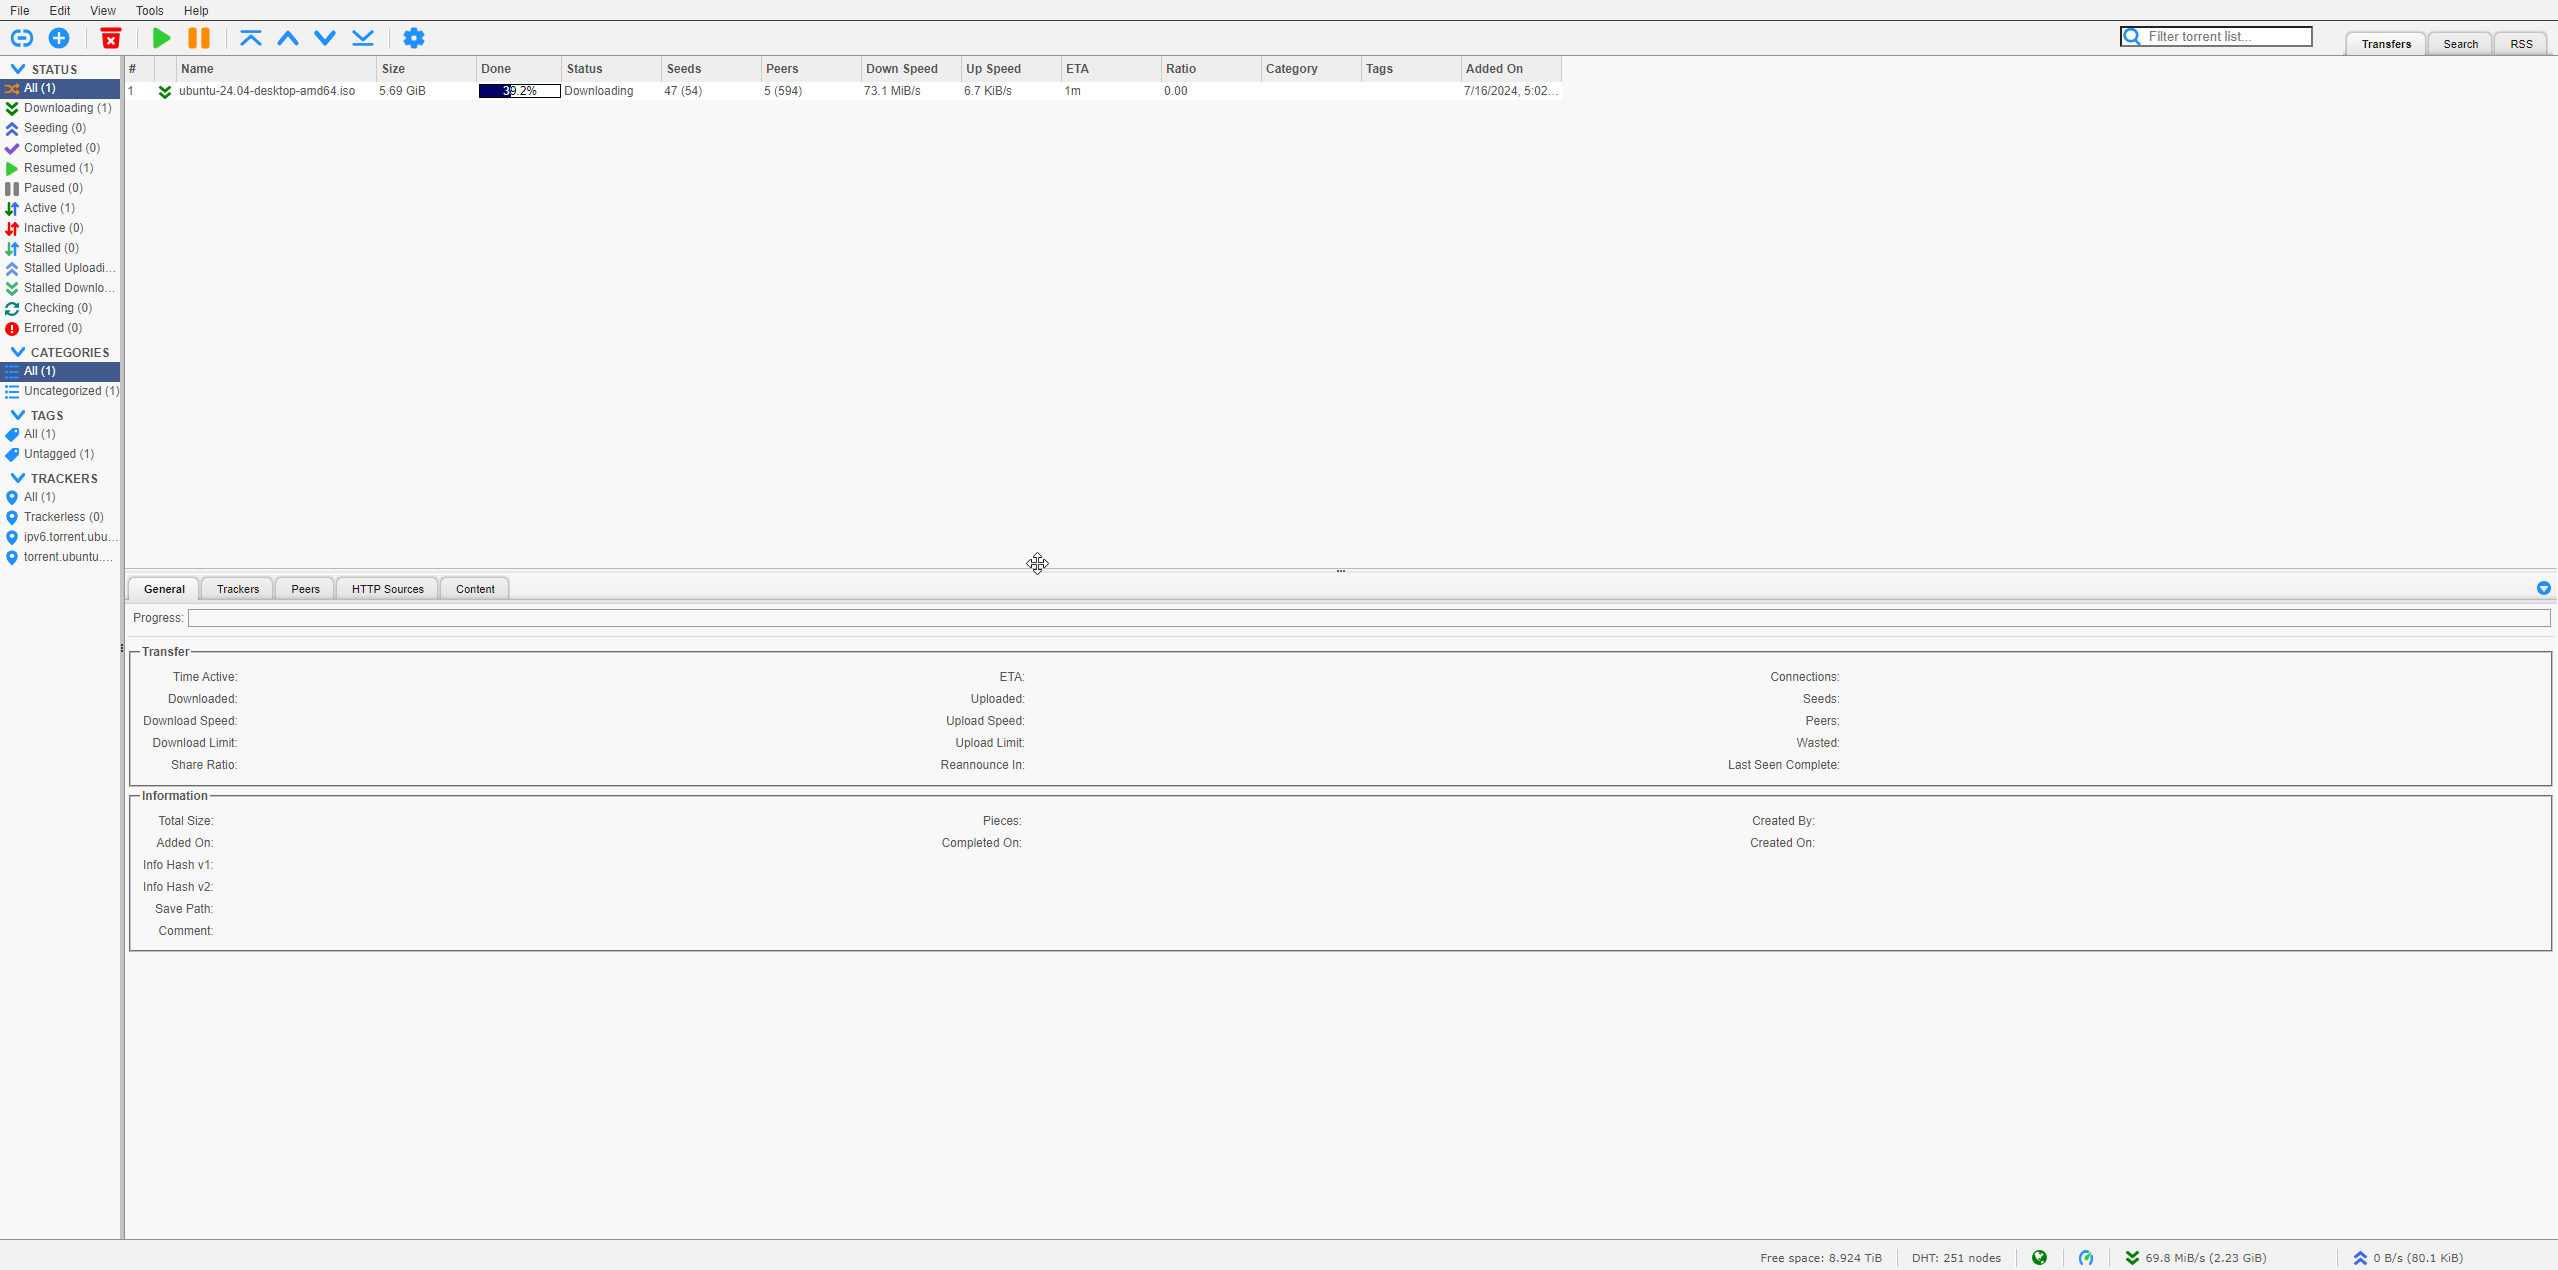This screenshot has height=1270, width=2558.
Task: Click the orange Pause torrent icon
Action: [199, 38]
